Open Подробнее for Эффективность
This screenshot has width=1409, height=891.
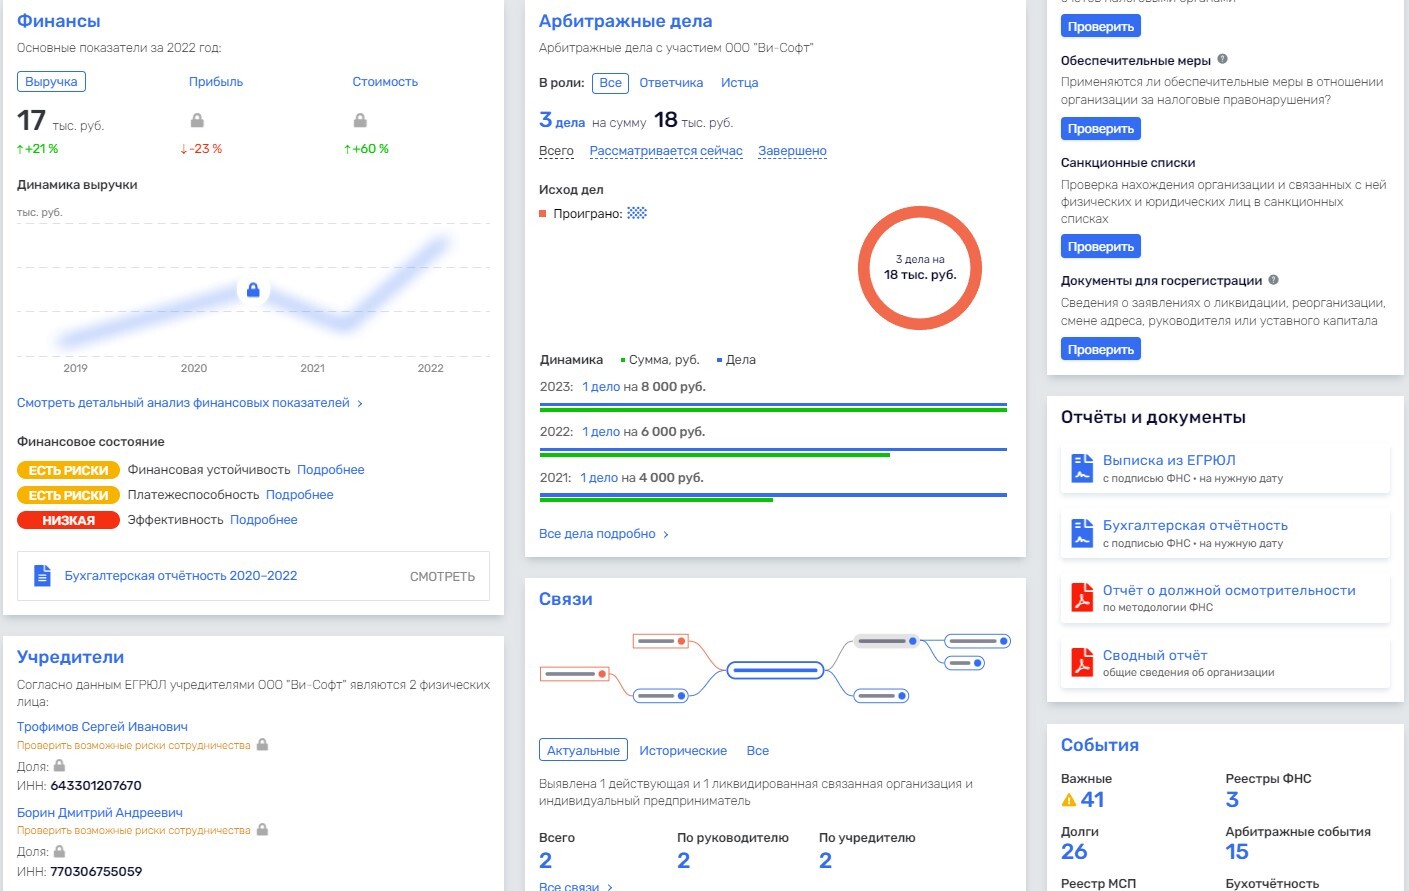(x=264, y=520)
